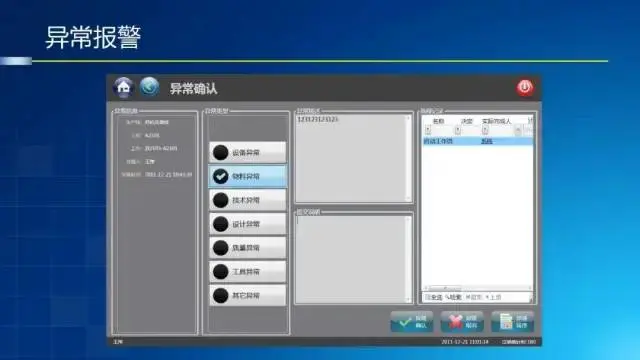The width and height of the screenshot is (640, 360).
Task: Click into the empty lower description textbox
Action: [353, 259]
